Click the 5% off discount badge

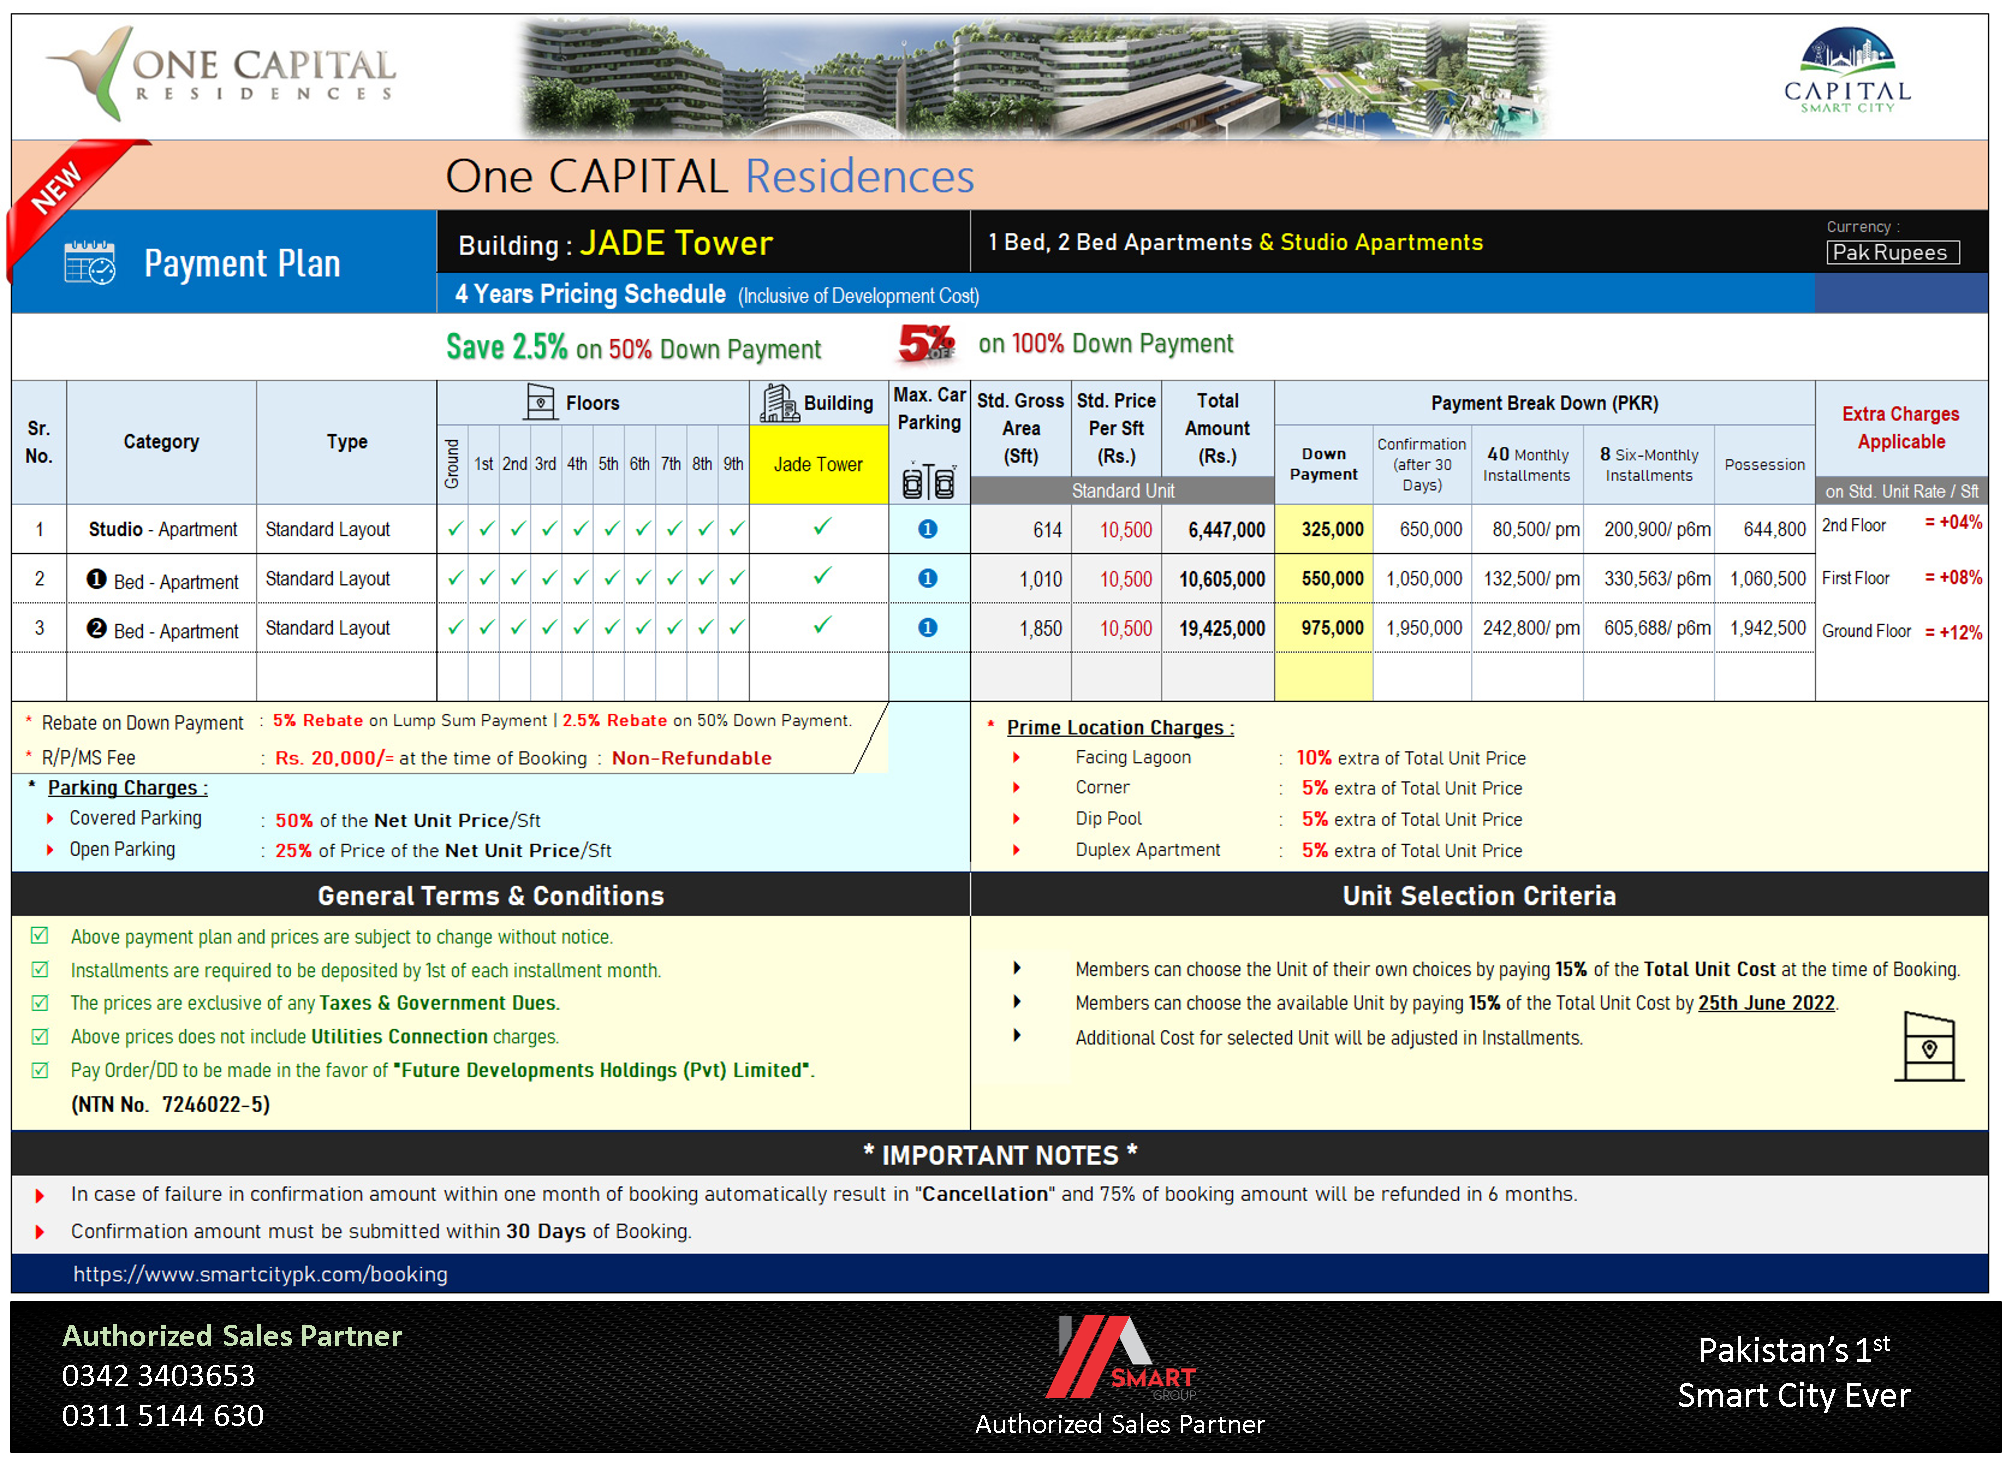point(925,343)
